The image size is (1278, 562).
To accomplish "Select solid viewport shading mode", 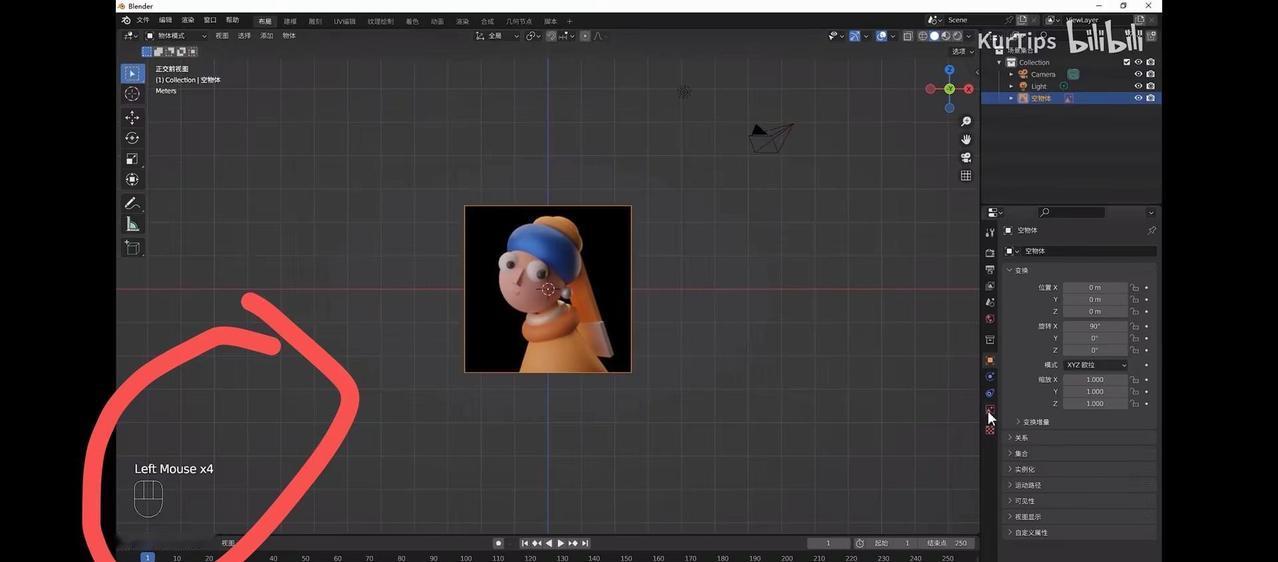I will pyautogui.click(x=934, y=36).
